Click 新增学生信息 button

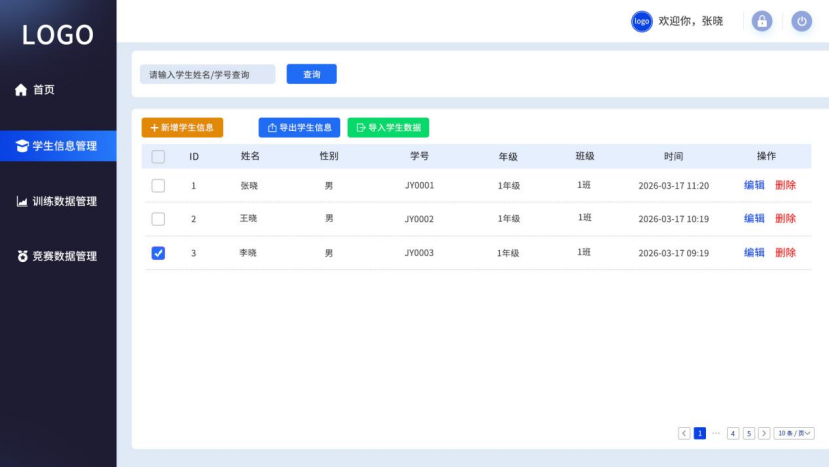(x=182, y=128)
